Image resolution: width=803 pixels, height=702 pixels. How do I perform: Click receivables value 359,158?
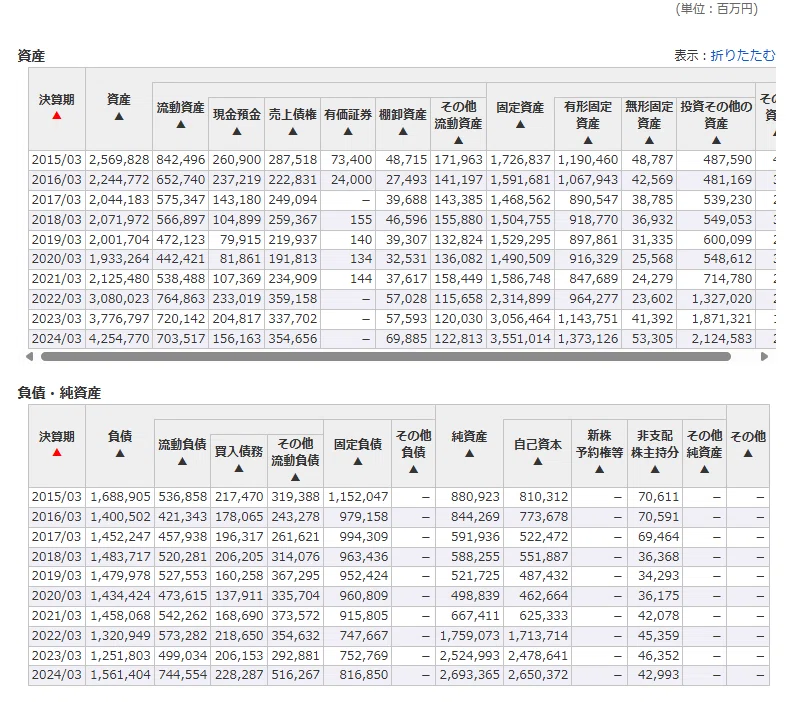293,299
